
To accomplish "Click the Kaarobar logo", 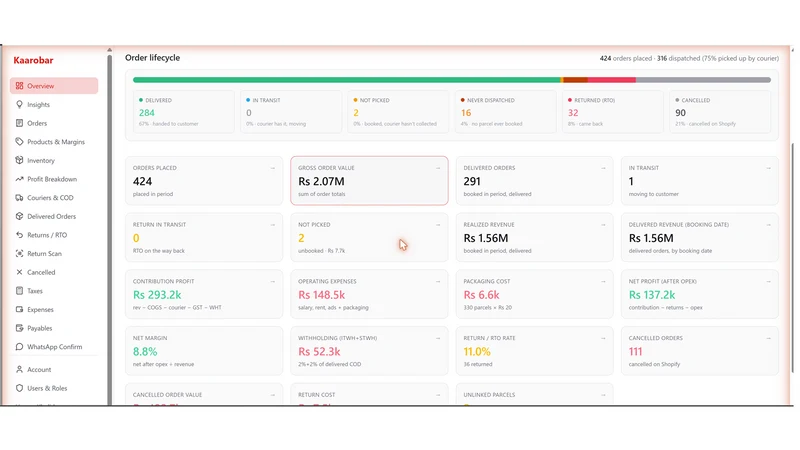I will coord(33,60).
